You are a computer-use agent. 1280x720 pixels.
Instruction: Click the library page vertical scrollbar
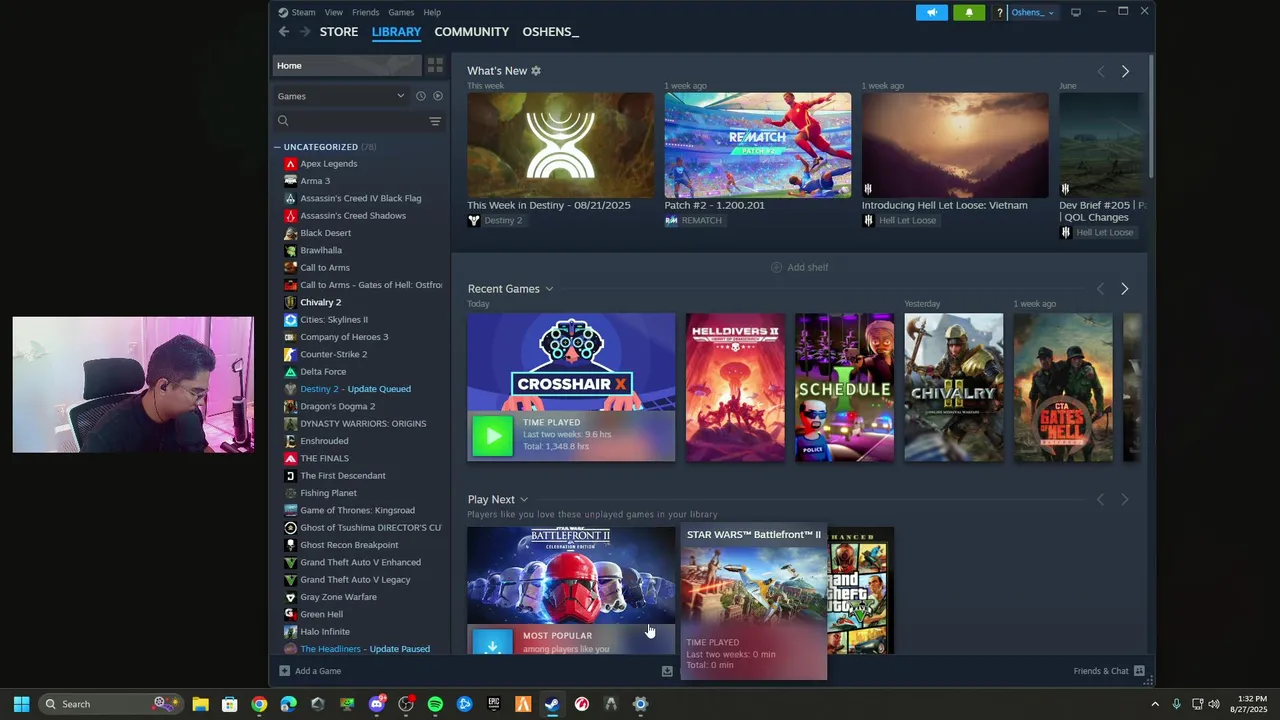[1150, 118]
